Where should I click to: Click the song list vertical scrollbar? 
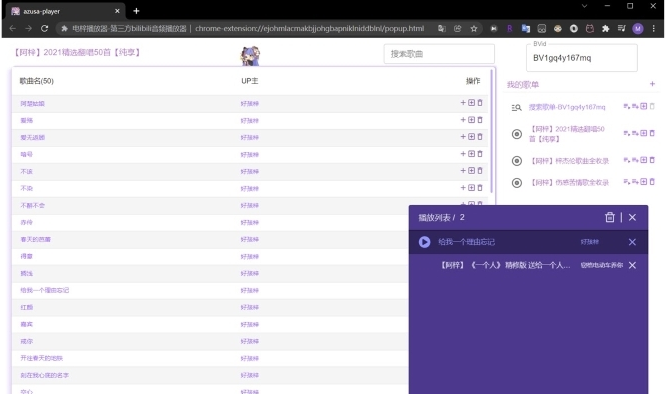point(492,132)
